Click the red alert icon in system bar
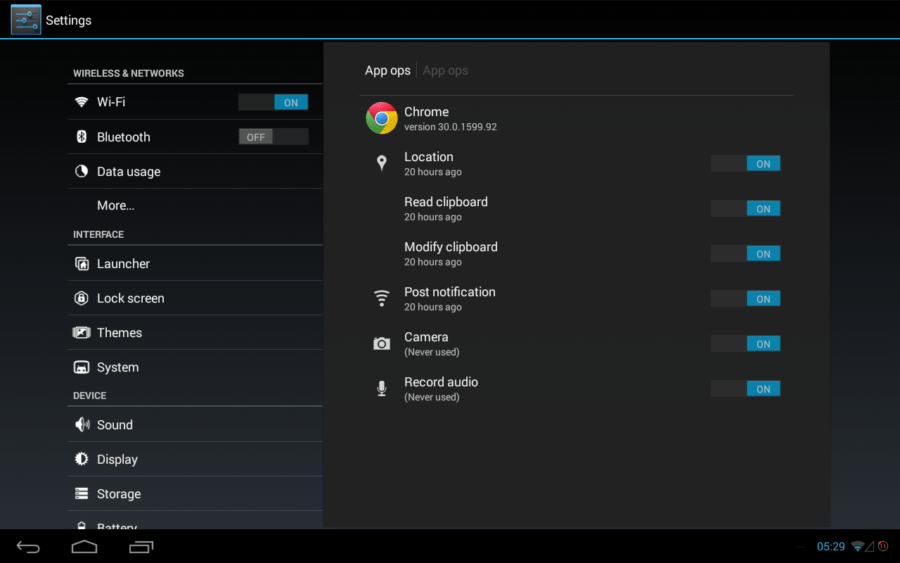The height and width of the screenshot is (563, 900). tap(883, 546)
